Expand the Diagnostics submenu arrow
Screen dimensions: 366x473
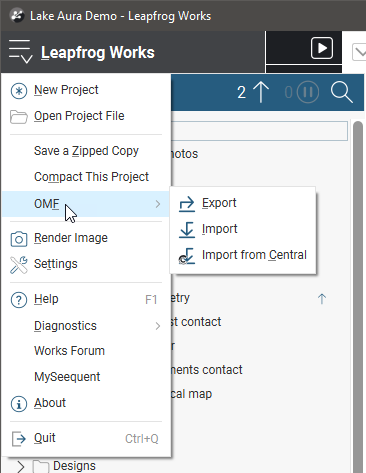[158, 326]
